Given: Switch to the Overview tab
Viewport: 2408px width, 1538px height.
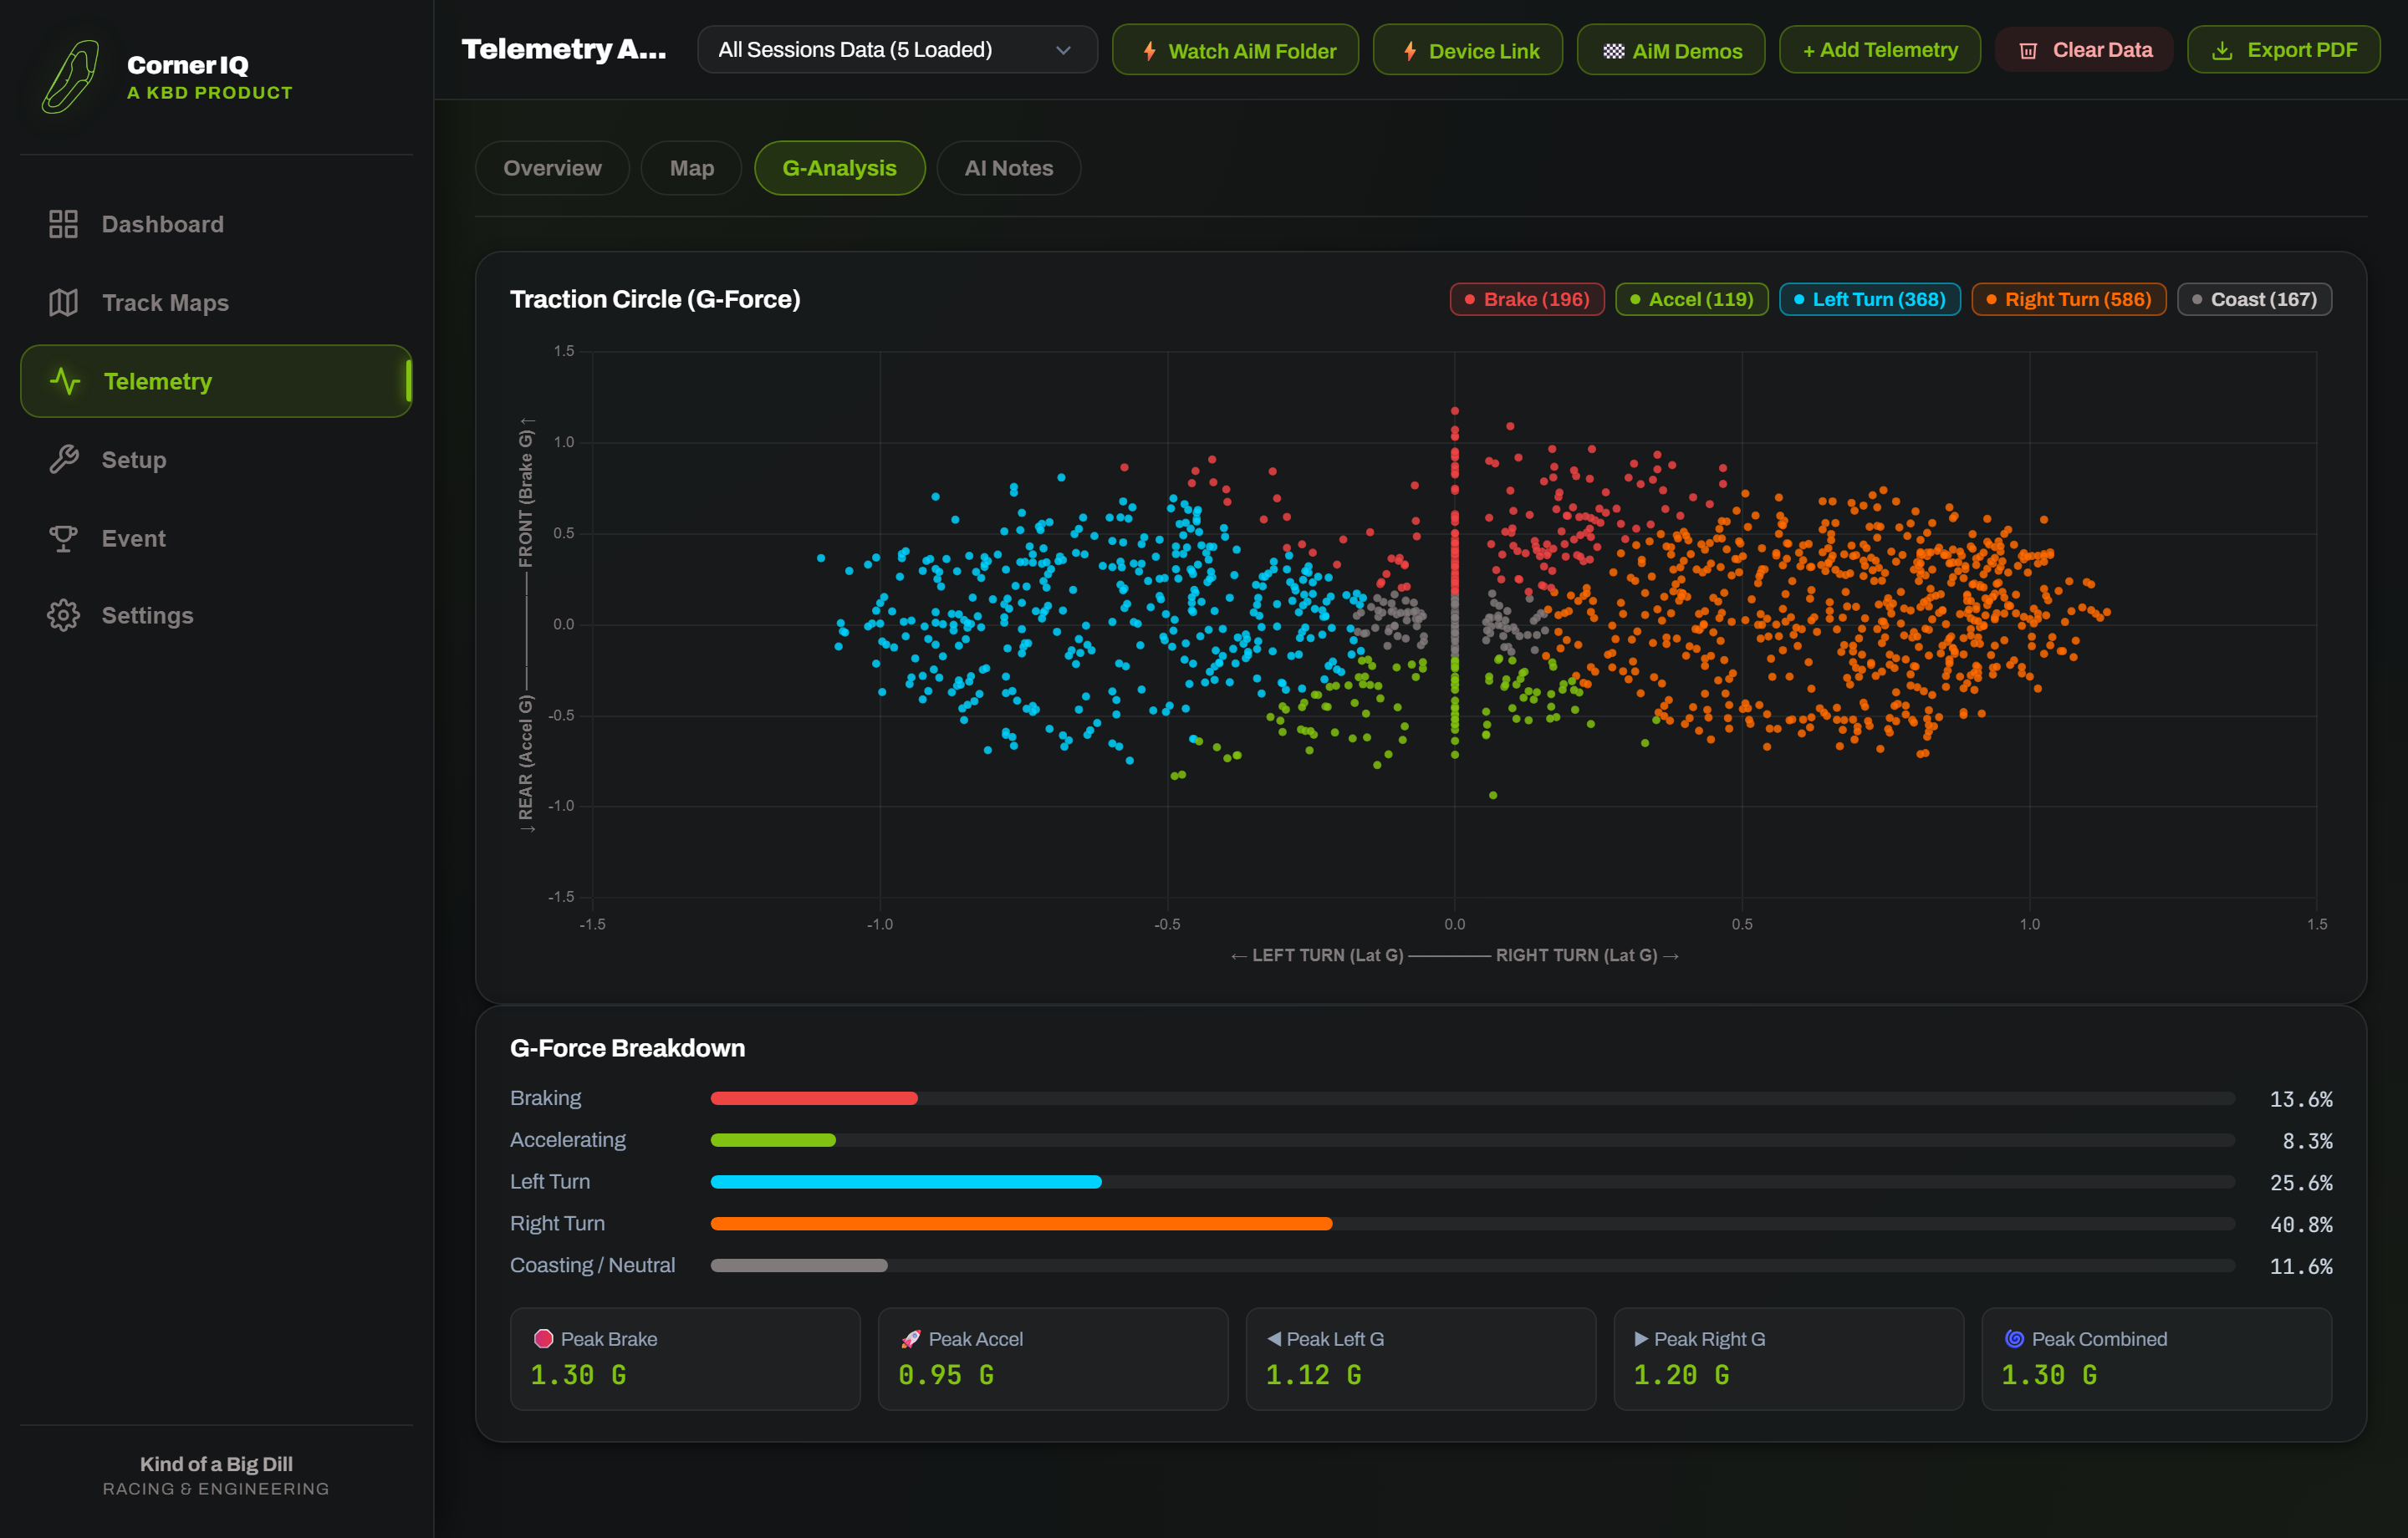Looking at the screenshot, I should tap(552, 168).
